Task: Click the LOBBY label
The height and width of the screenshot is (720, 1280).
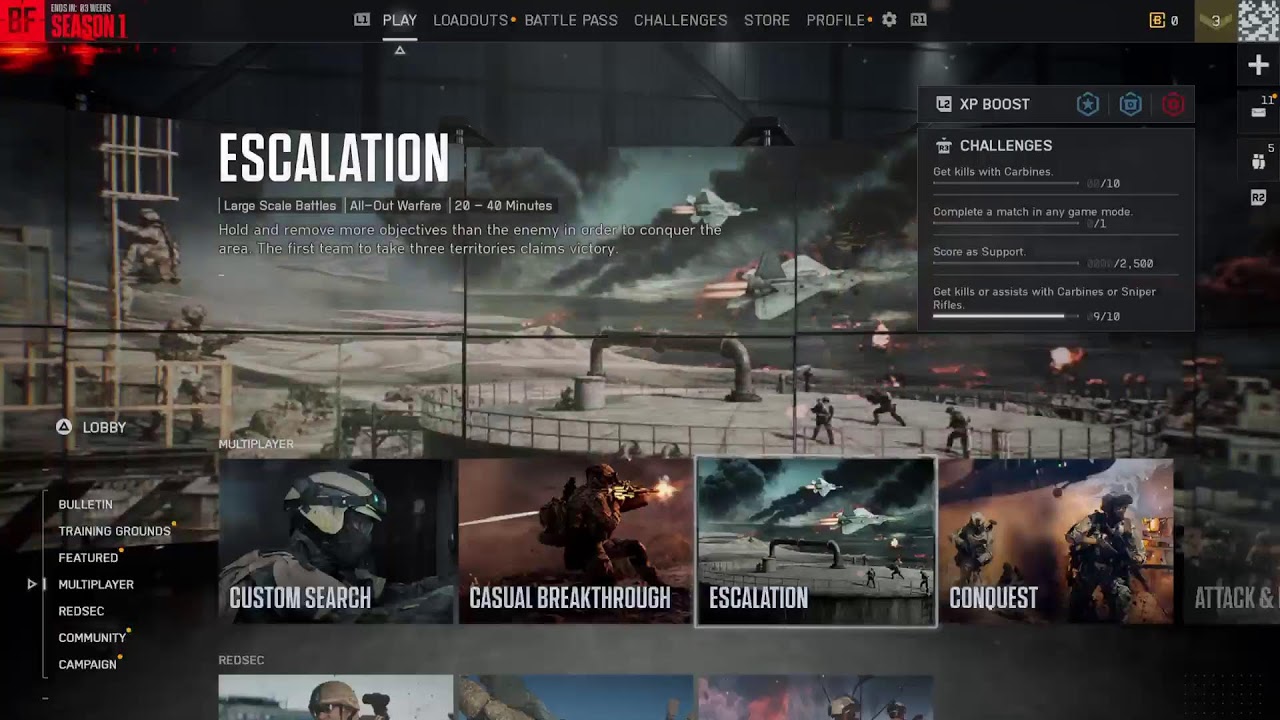Action: click(x=104, y=427)
